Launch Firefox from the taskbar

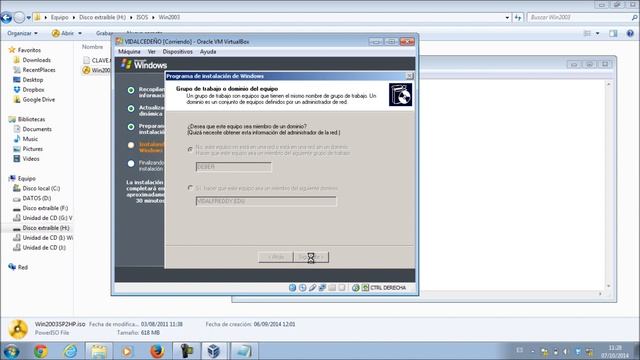(157, 351)
